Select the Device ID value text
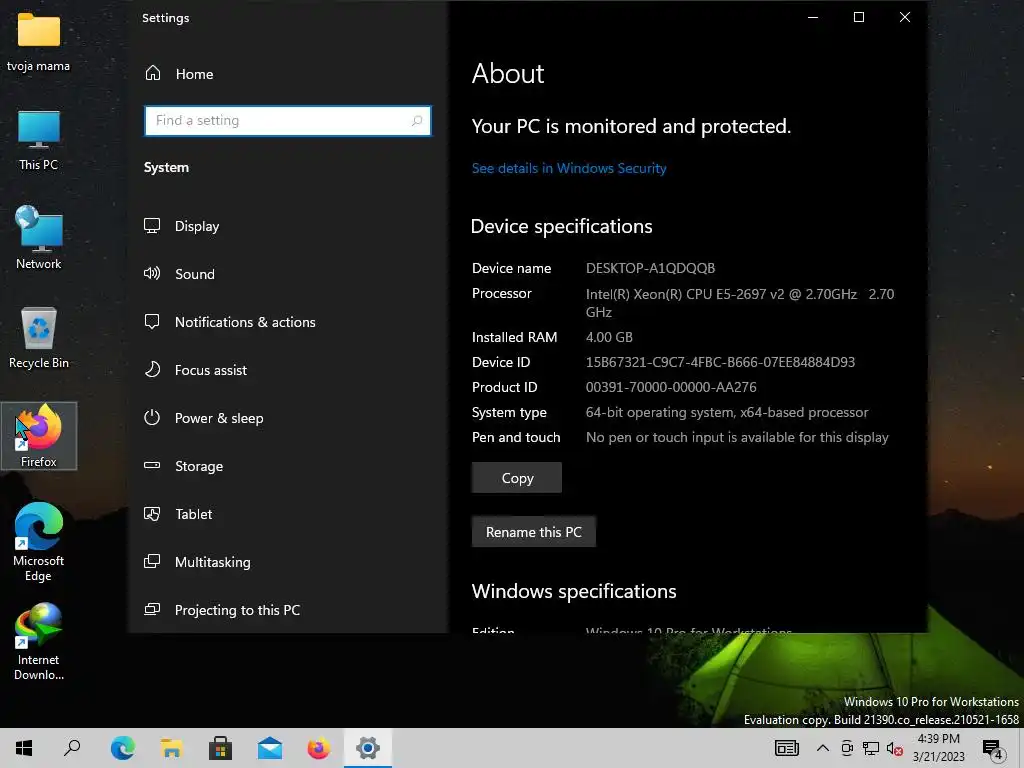This screenshot has height=768, width=1024. tap(720, 362)
